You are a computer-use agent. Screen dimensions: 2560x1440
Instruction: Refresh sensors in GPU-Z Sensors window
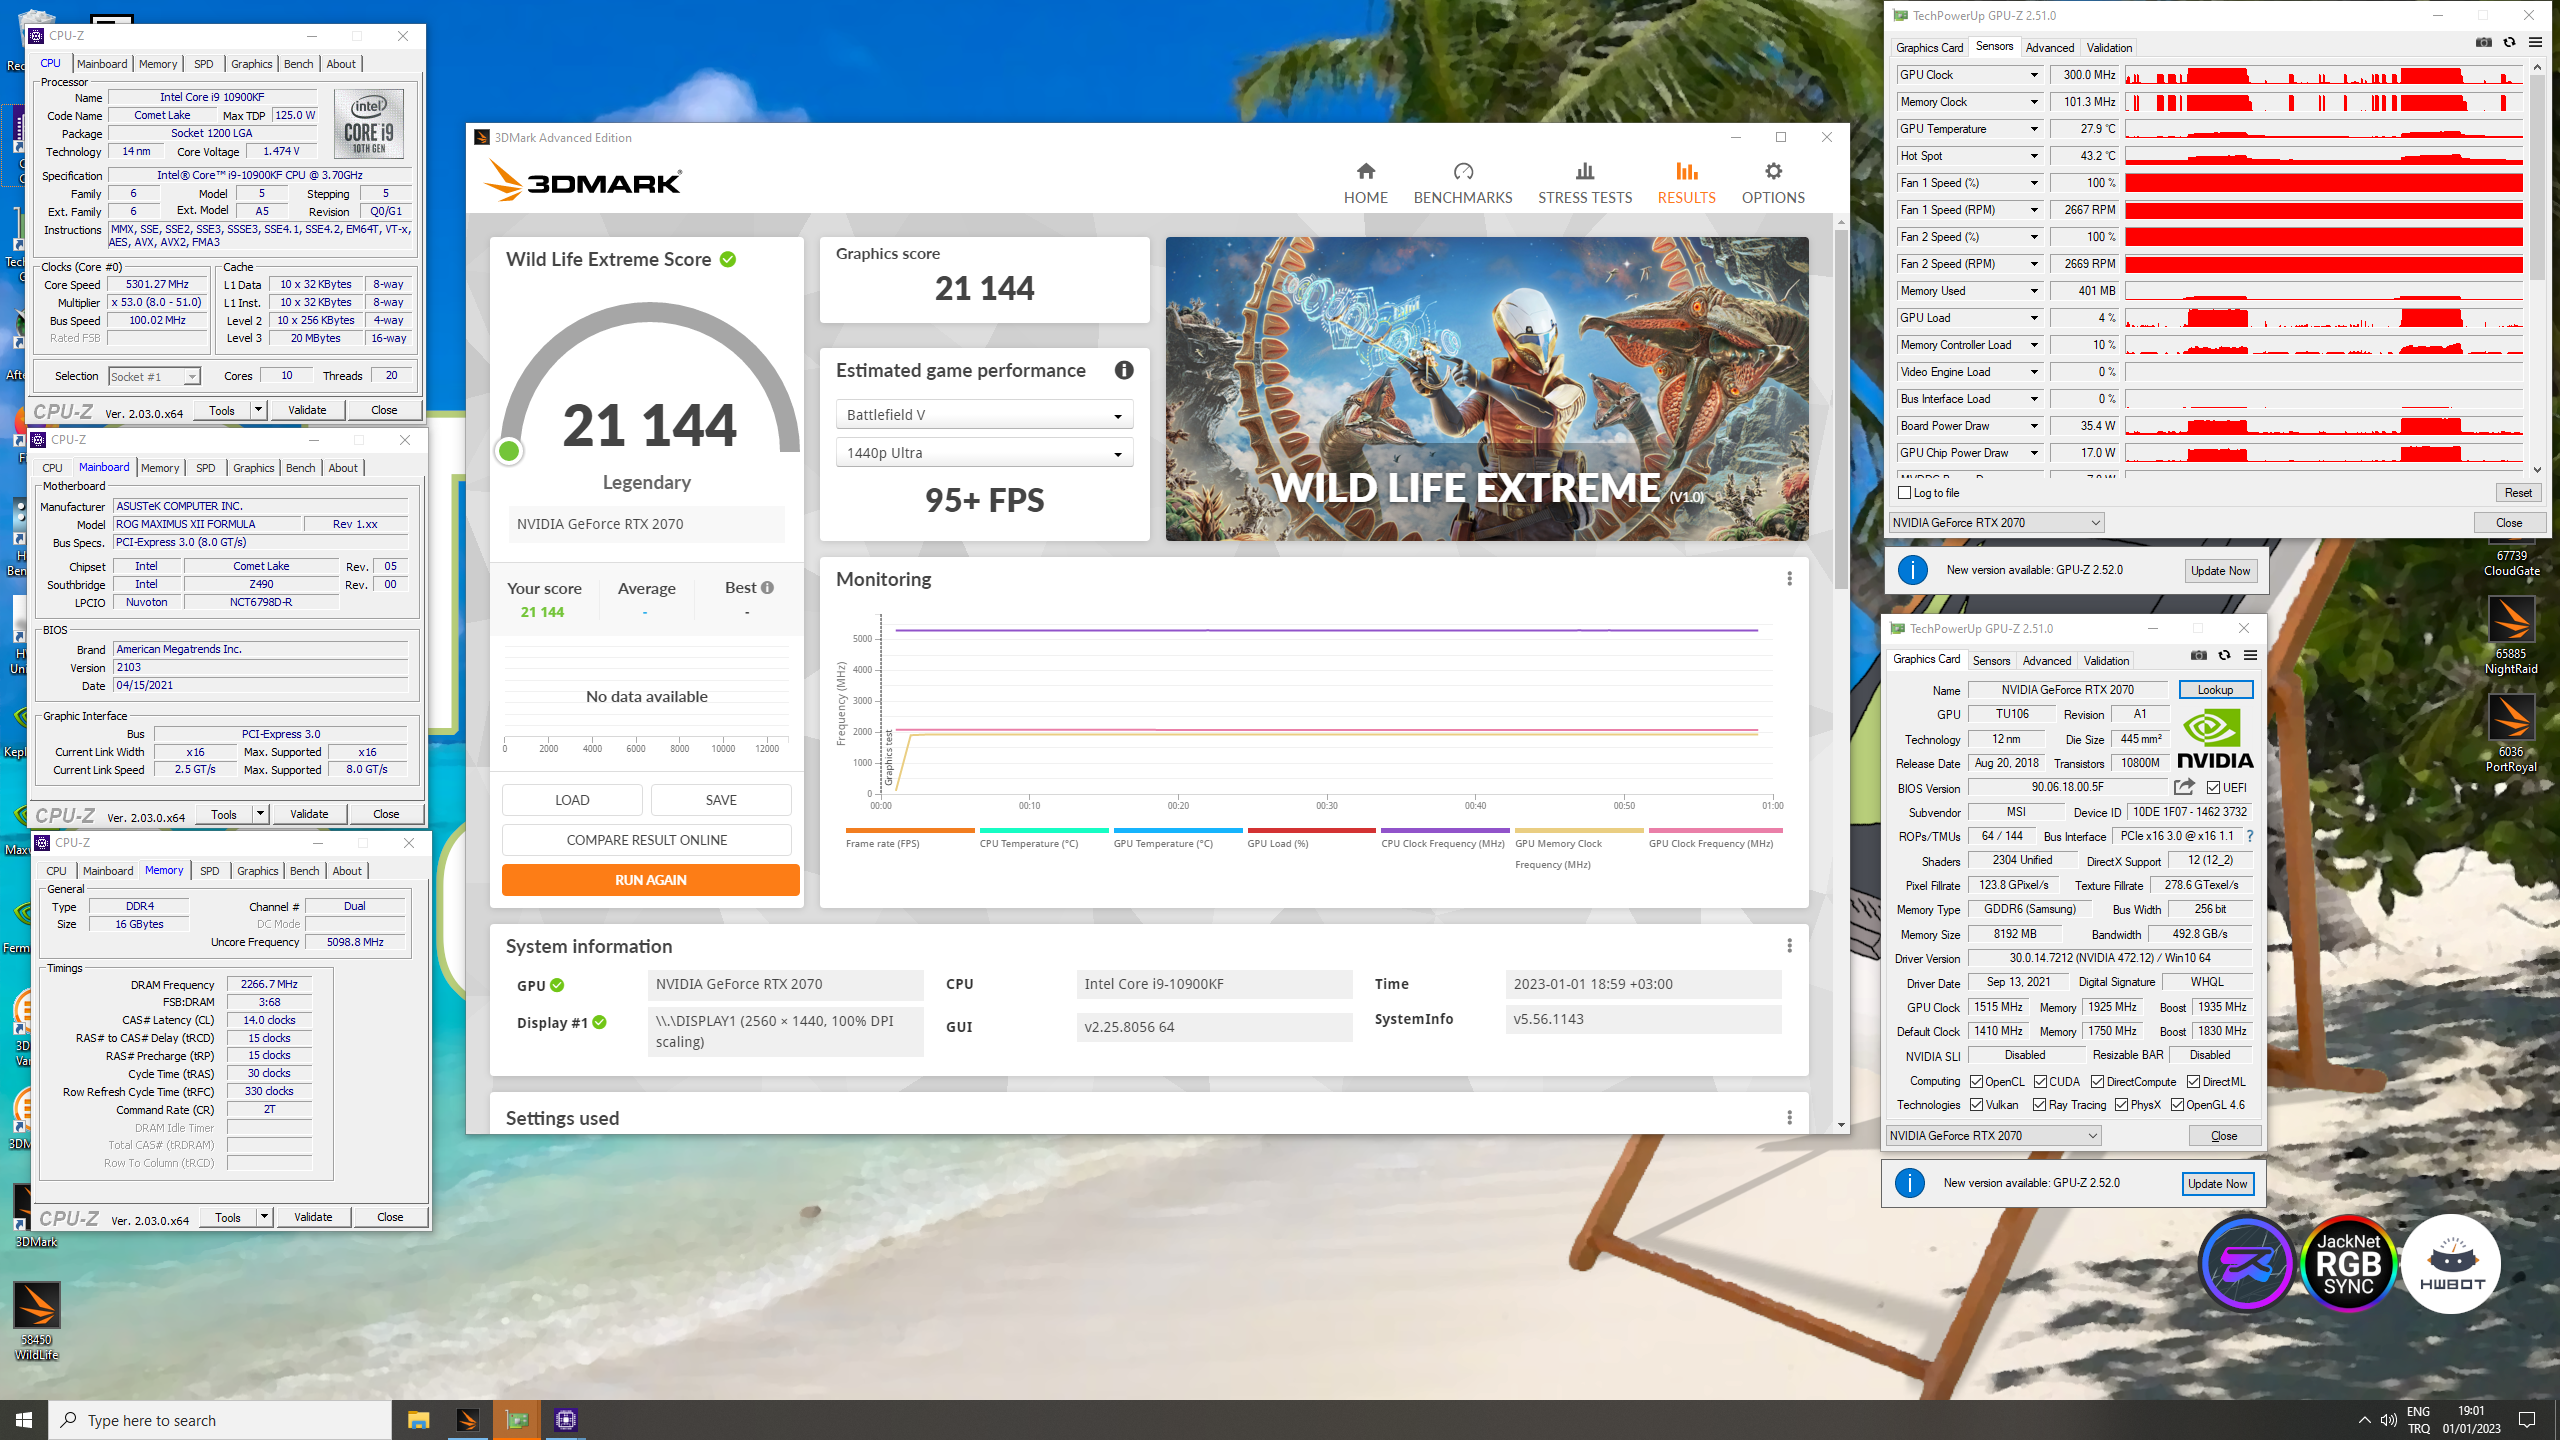pyautogui.click(x=2509, y=43)
